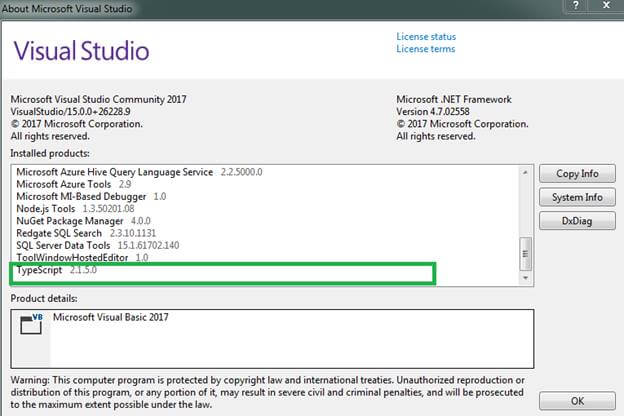The height and width of the screenshot is (416, 624).
Task: Click the Visual Basic product icon
Action: (31, 324)
